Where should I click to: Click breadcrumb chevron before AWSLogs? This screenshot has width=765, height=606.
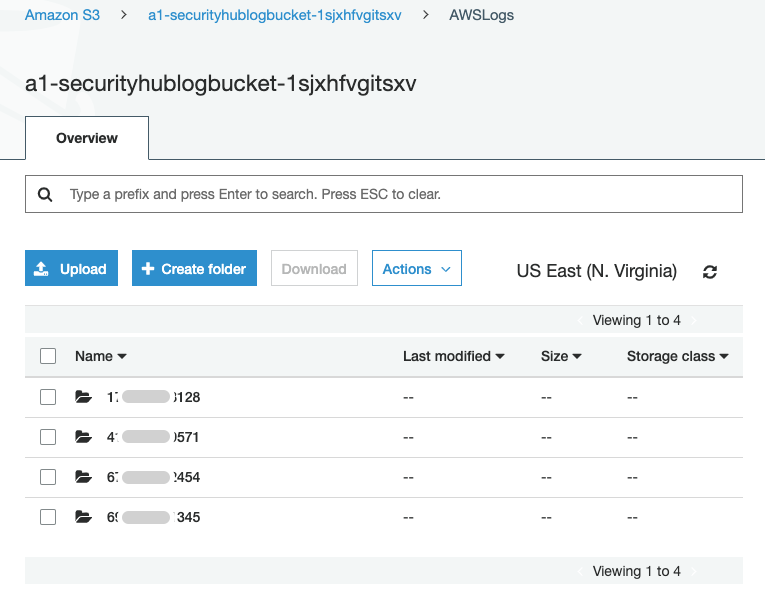tap(425, 15)
